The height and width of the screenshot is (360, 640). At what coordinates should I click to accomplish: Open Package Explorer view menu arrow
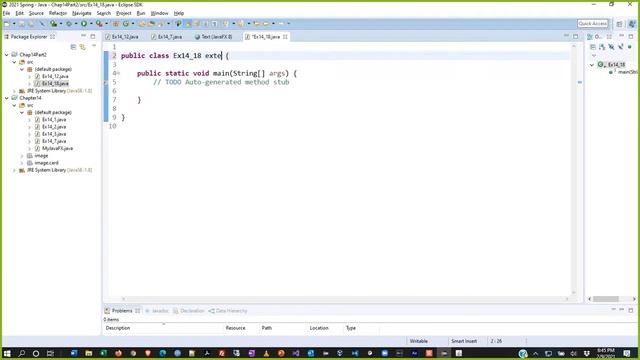point(94,47)
